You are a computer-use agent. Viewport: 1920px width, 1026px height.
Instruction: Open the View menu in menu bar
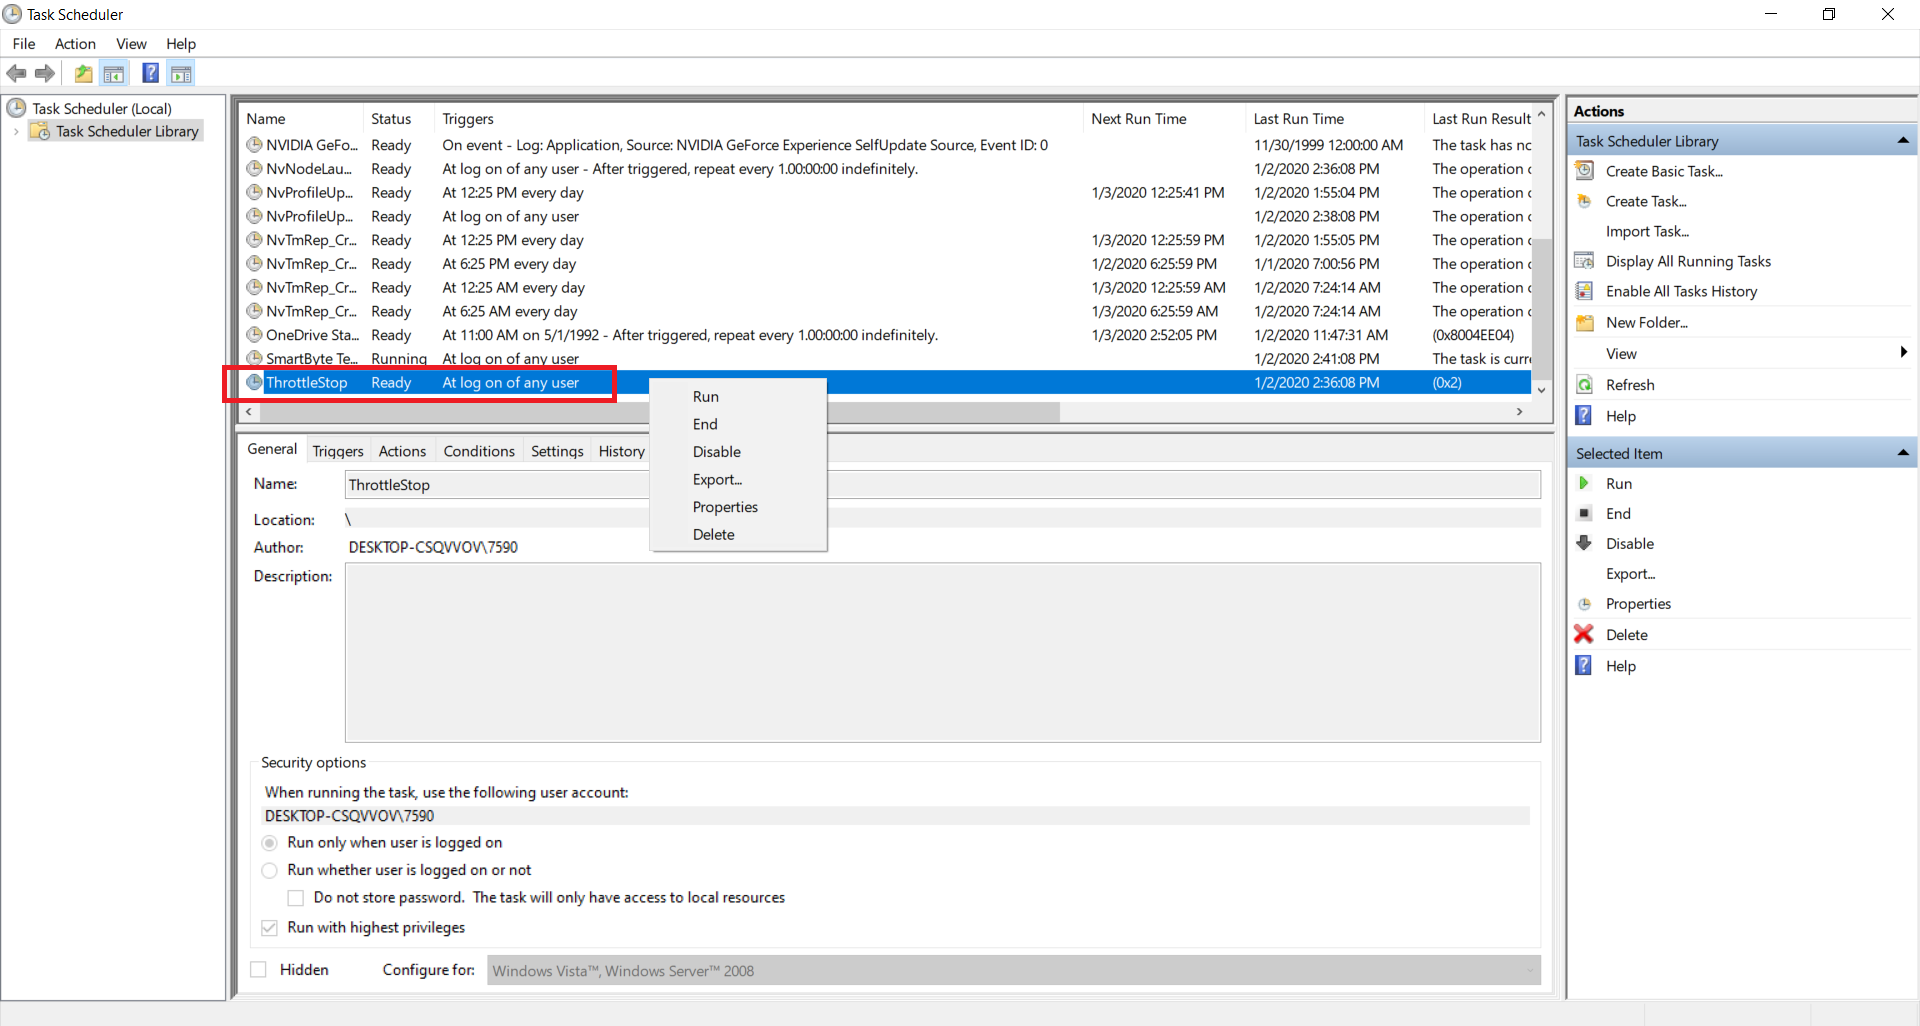(131, 43)
